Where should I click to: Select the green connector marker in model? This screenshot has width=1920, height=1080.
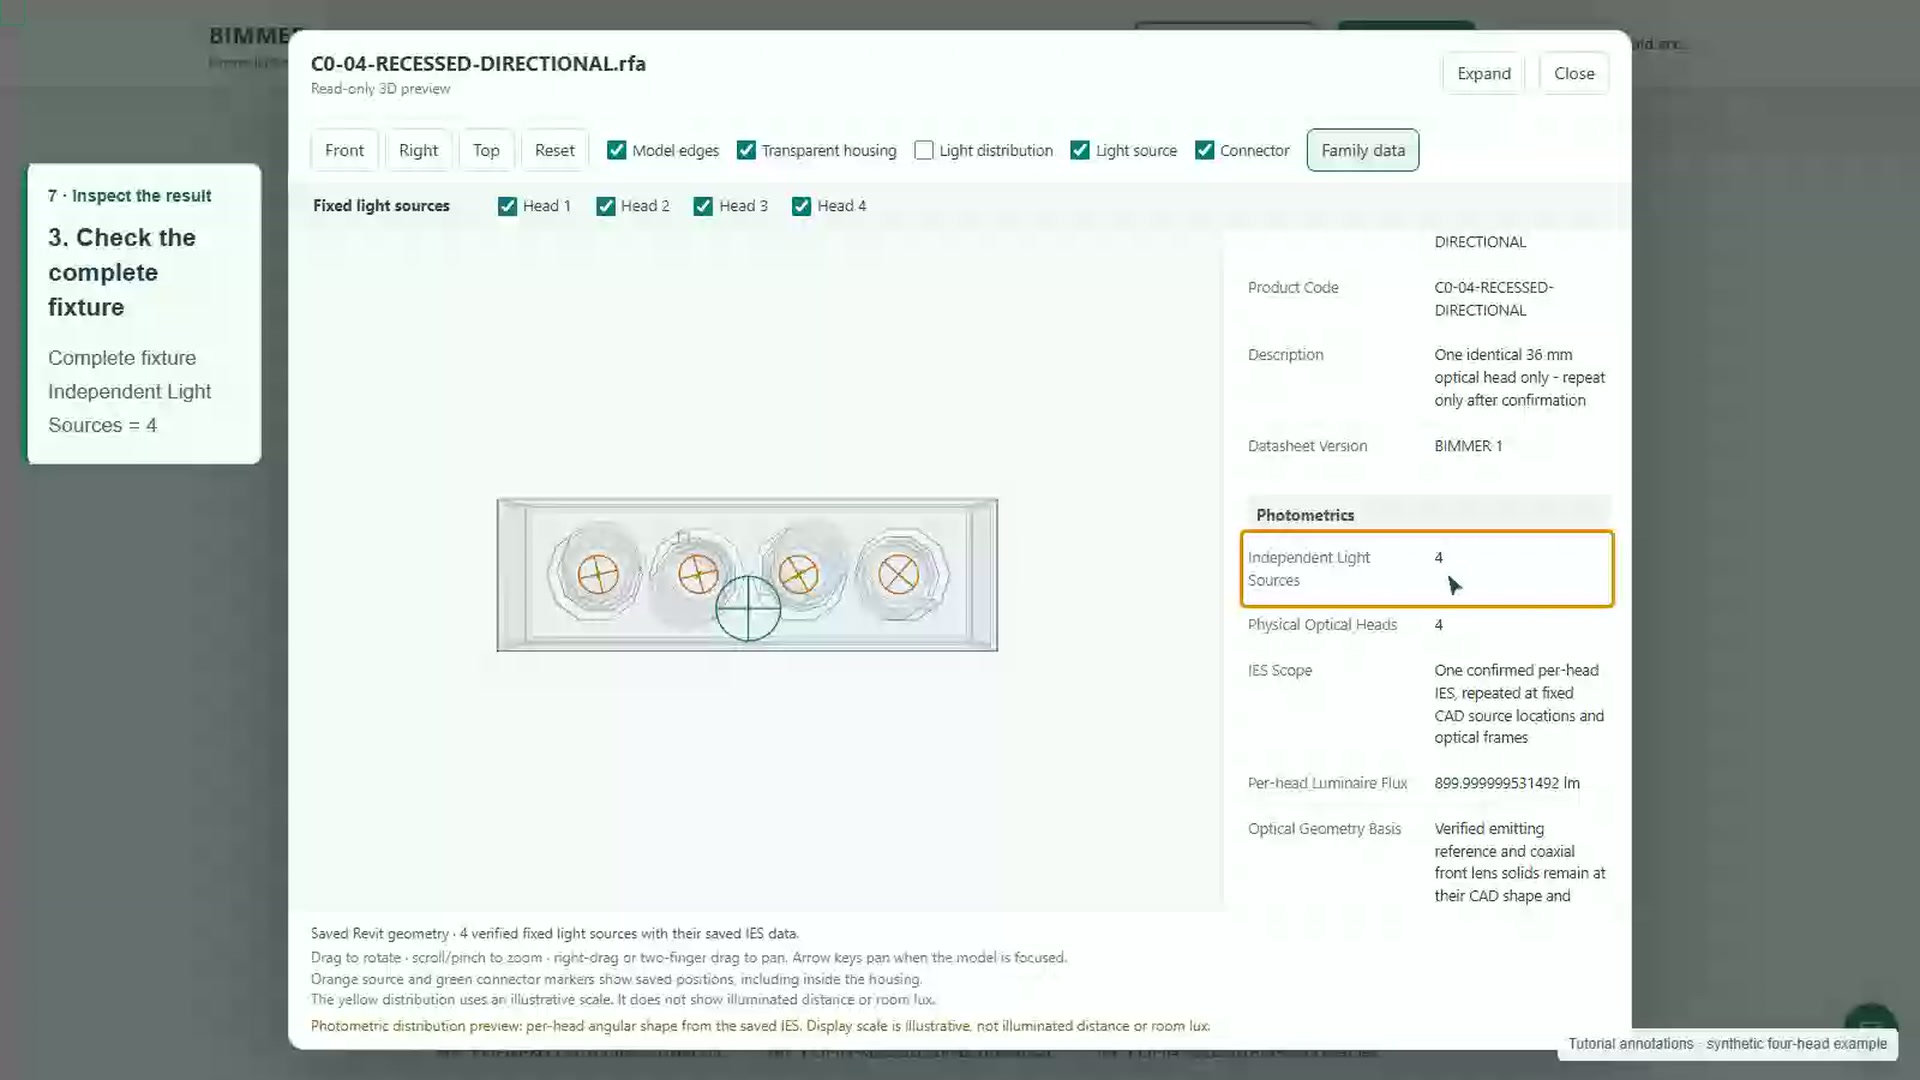tap(748, 607)
